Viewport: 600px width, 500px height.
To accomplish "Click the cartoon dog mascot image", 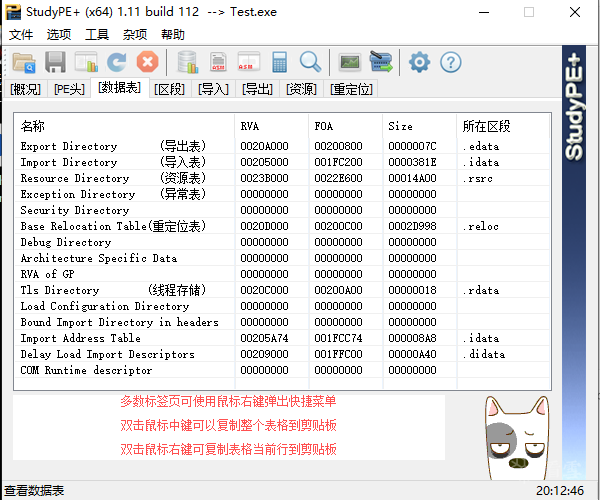I will click(x=517, y=438).
